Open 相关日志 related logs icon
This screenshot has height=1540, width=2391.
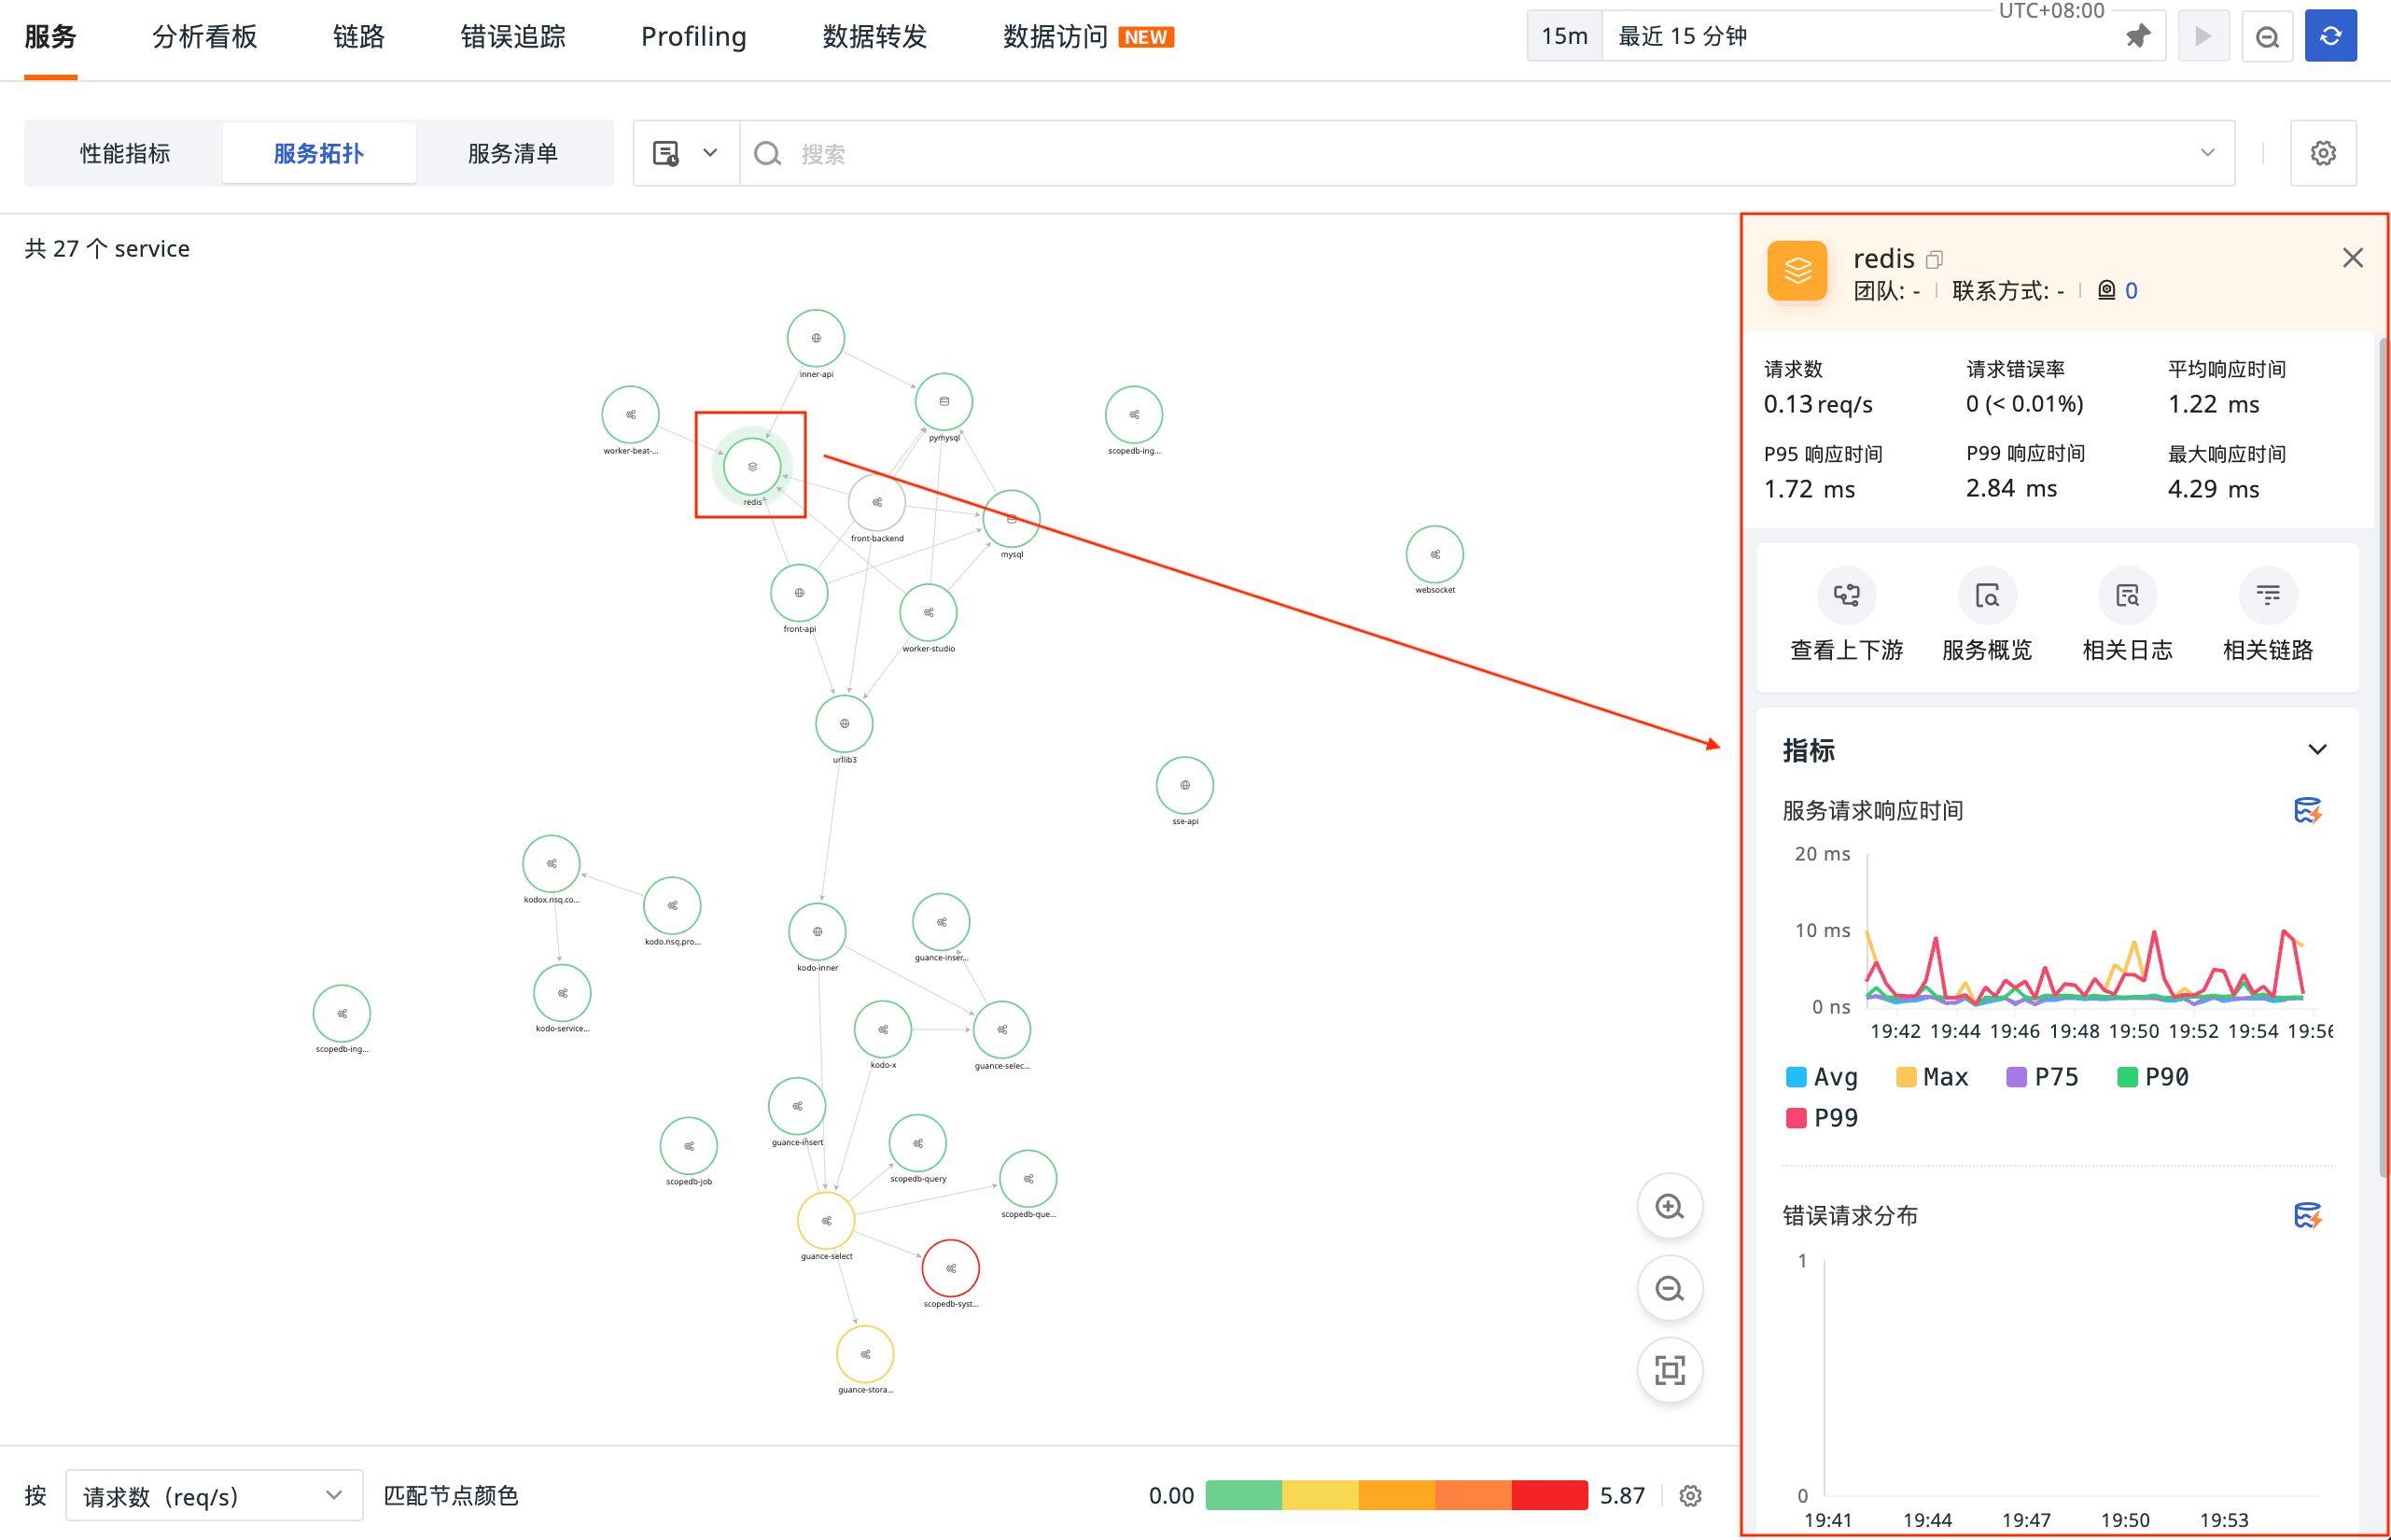click(x=2127, y=596)
